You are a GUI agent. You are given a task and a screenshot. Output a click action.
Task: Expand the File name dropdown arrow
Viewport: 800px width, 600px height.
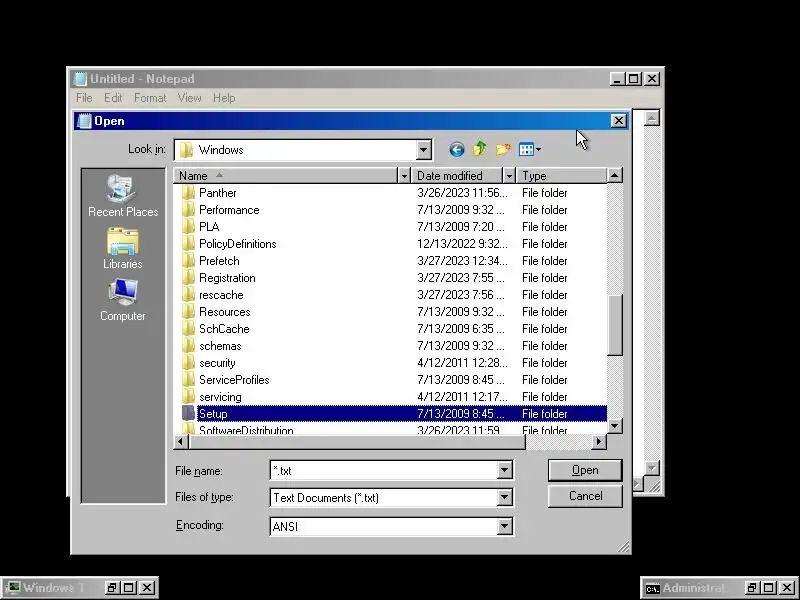tap(505, 470)
